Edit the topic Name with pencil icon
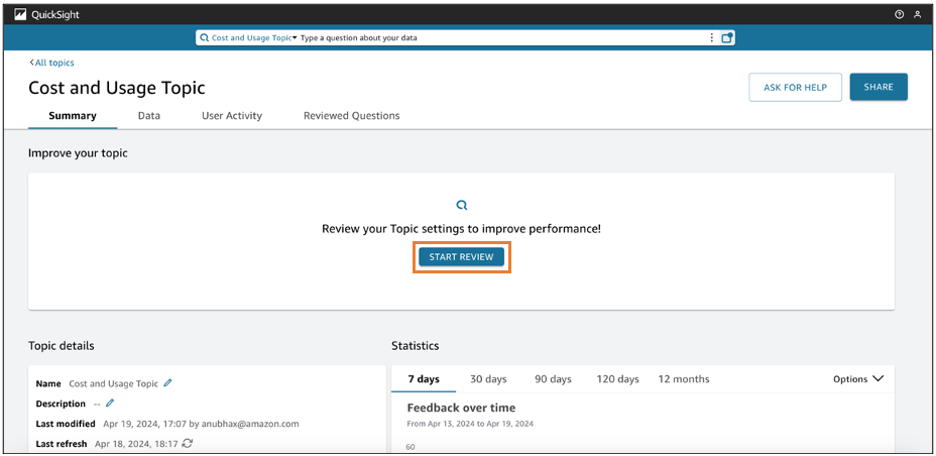The width and height of the screenshot is (936, 456). tap(168, 383)
